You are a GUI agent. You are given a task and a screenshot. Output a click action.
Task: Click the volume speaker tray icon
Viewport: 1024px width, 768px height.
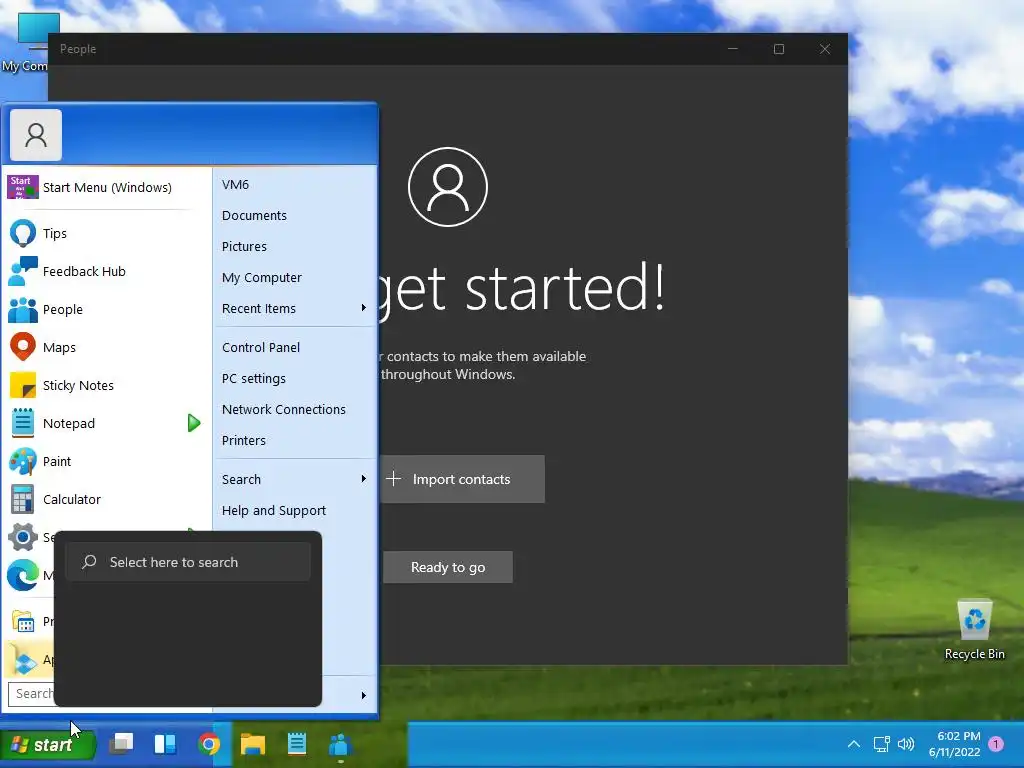(906, 744)
